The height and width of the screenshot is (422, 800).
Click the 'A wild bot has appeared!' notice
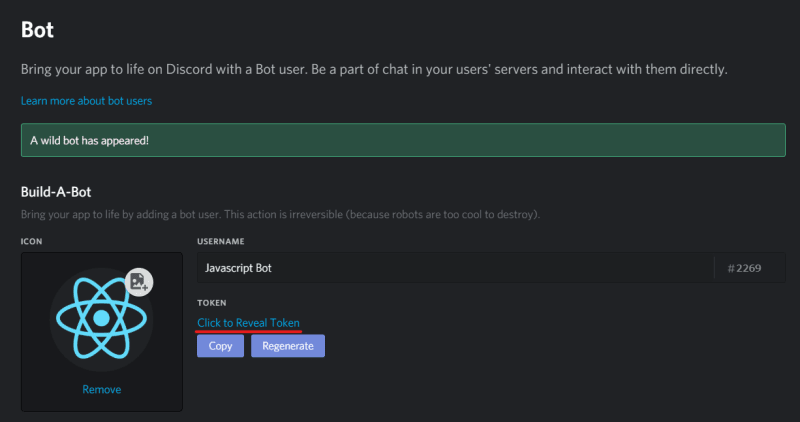tap(403, 140)
